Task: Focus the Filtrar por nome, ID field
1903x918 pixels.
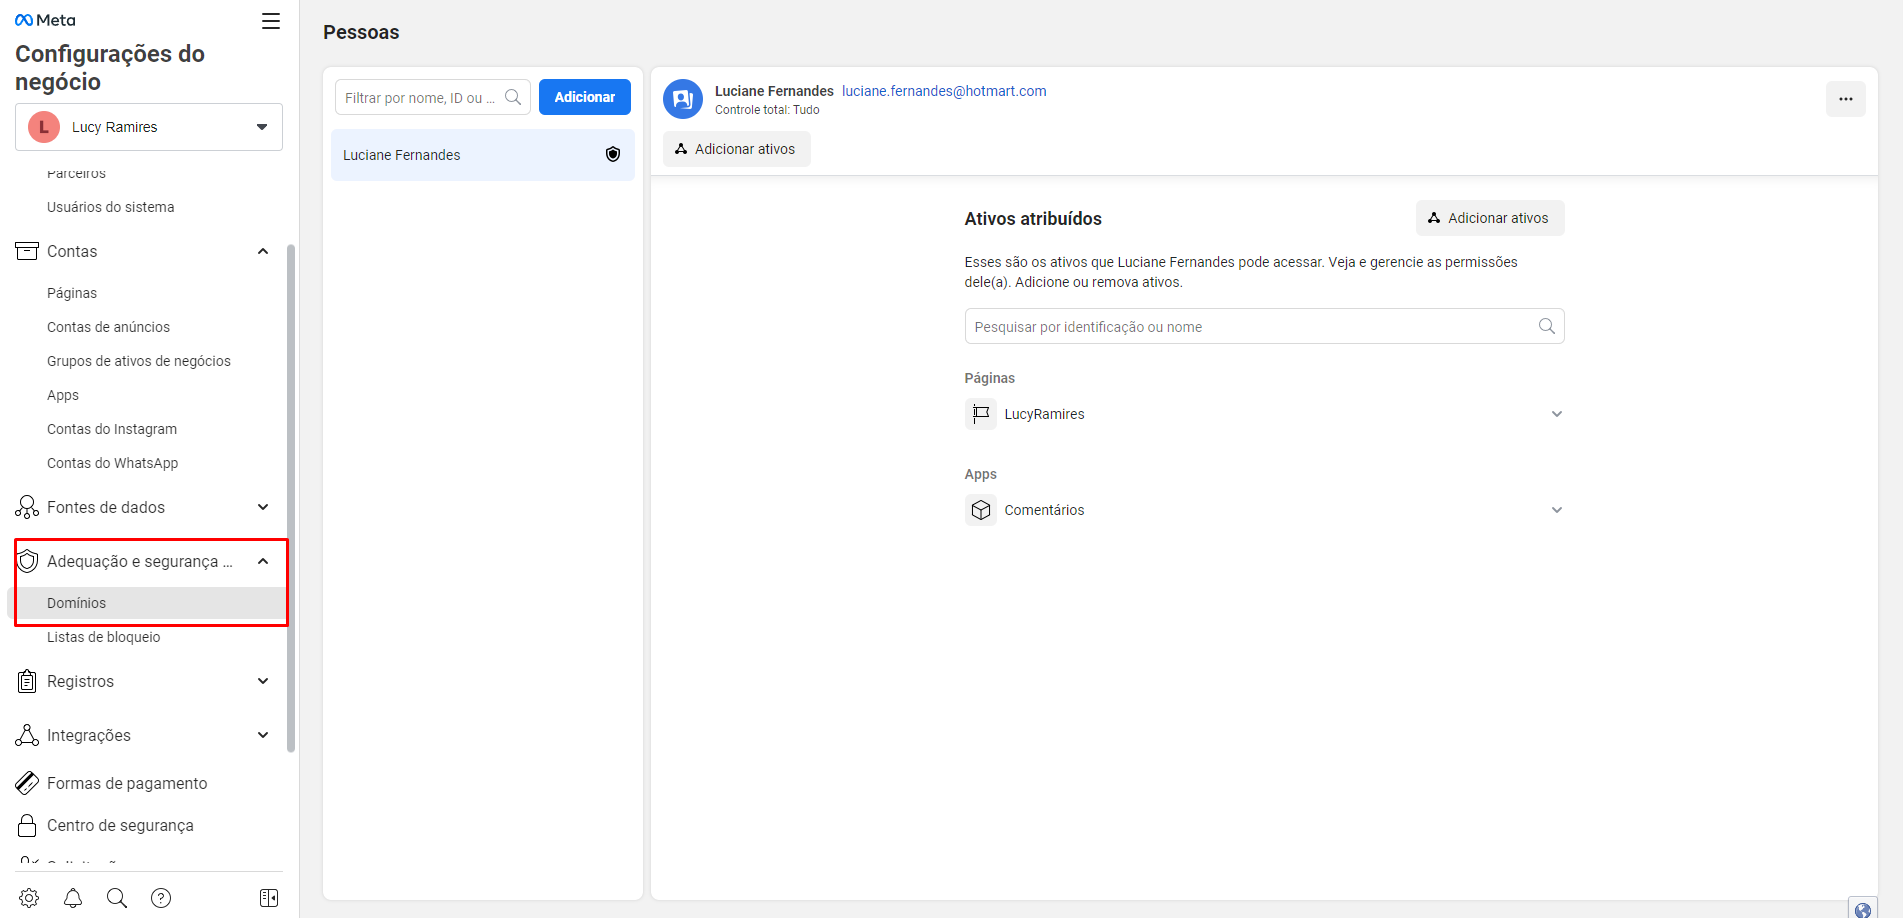Action: click(x=432, y=97)
